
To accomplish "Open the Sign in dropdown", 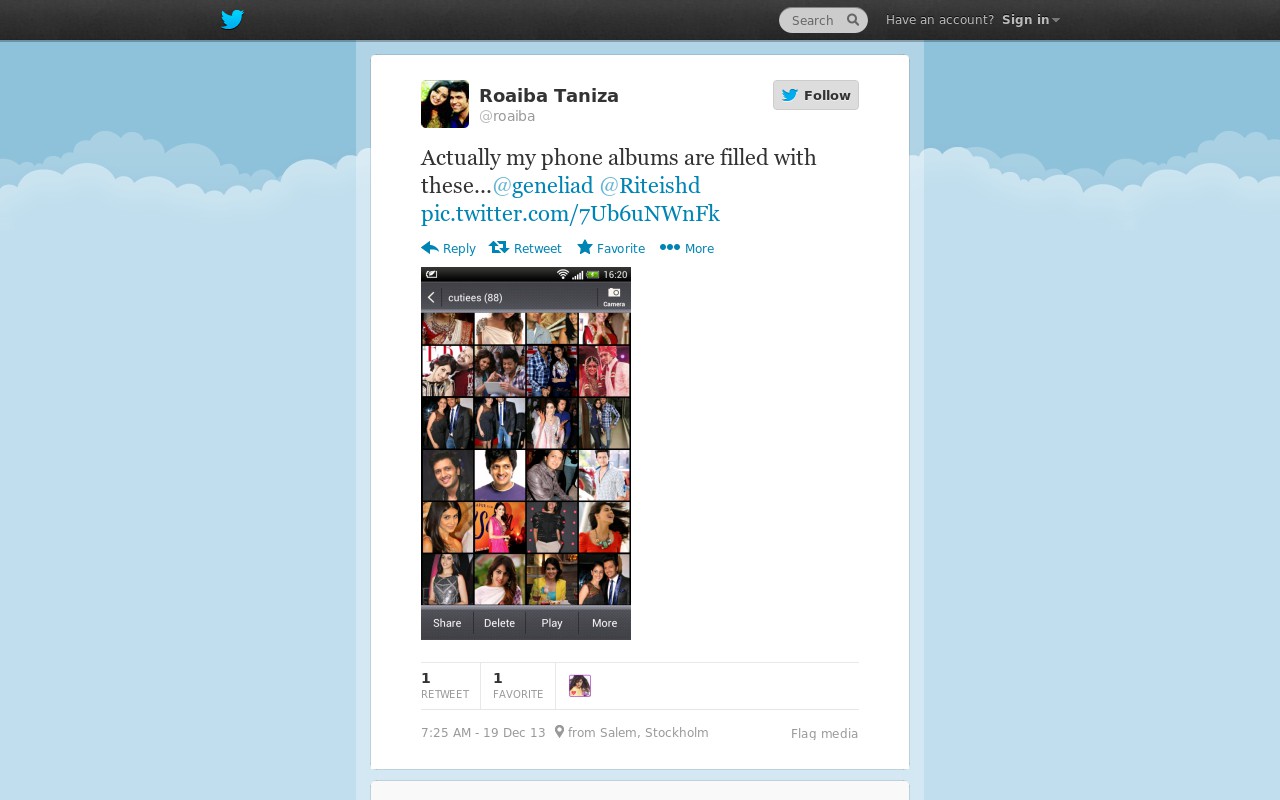I will pos(1030,20).
